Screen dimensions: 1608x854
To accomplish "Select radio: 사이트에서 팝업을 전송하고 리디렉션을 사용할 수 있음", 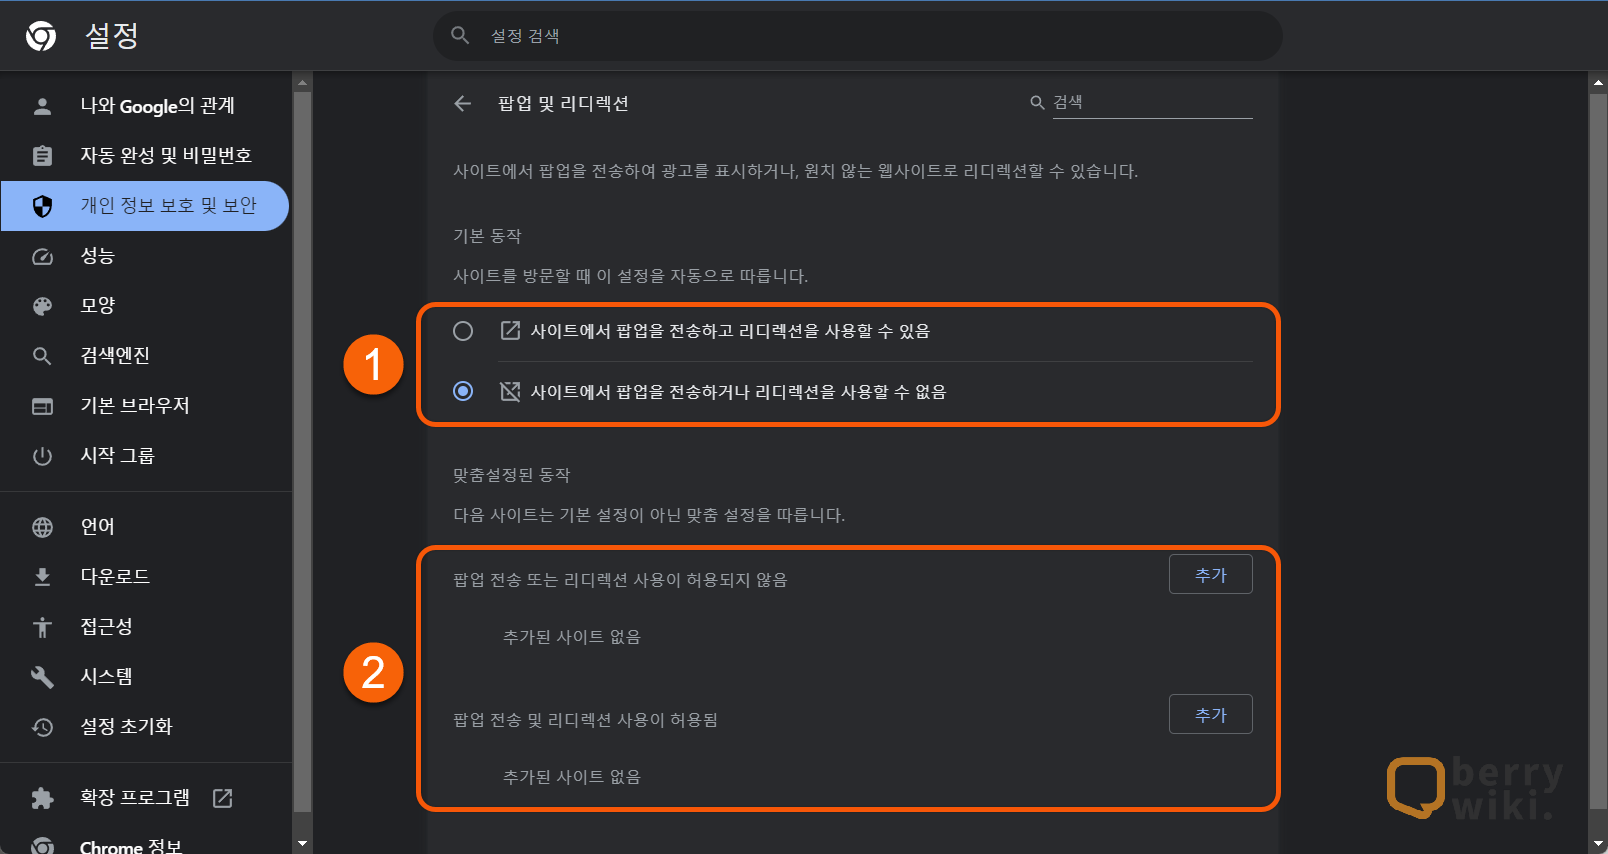I will click(463, 331).
